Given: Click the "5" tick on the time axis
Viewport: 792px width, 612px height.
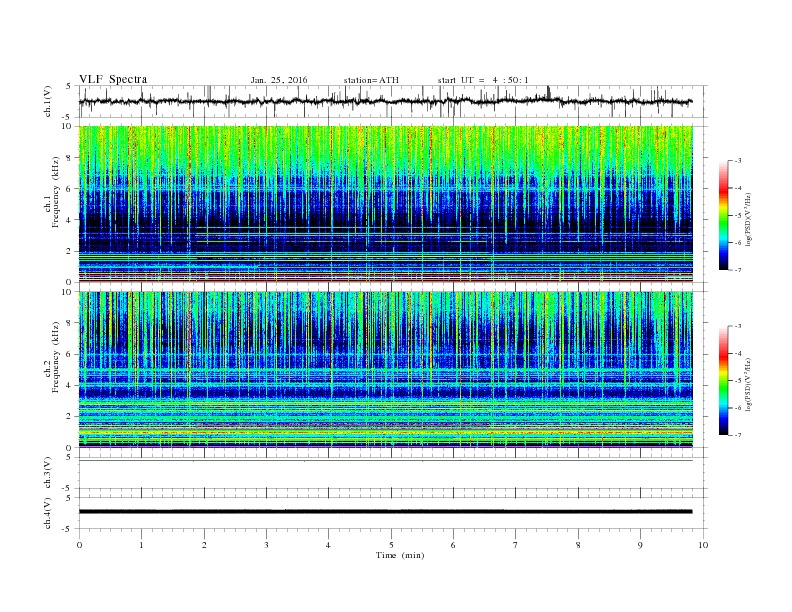Looking at the screenshot, I should point(391,545).
